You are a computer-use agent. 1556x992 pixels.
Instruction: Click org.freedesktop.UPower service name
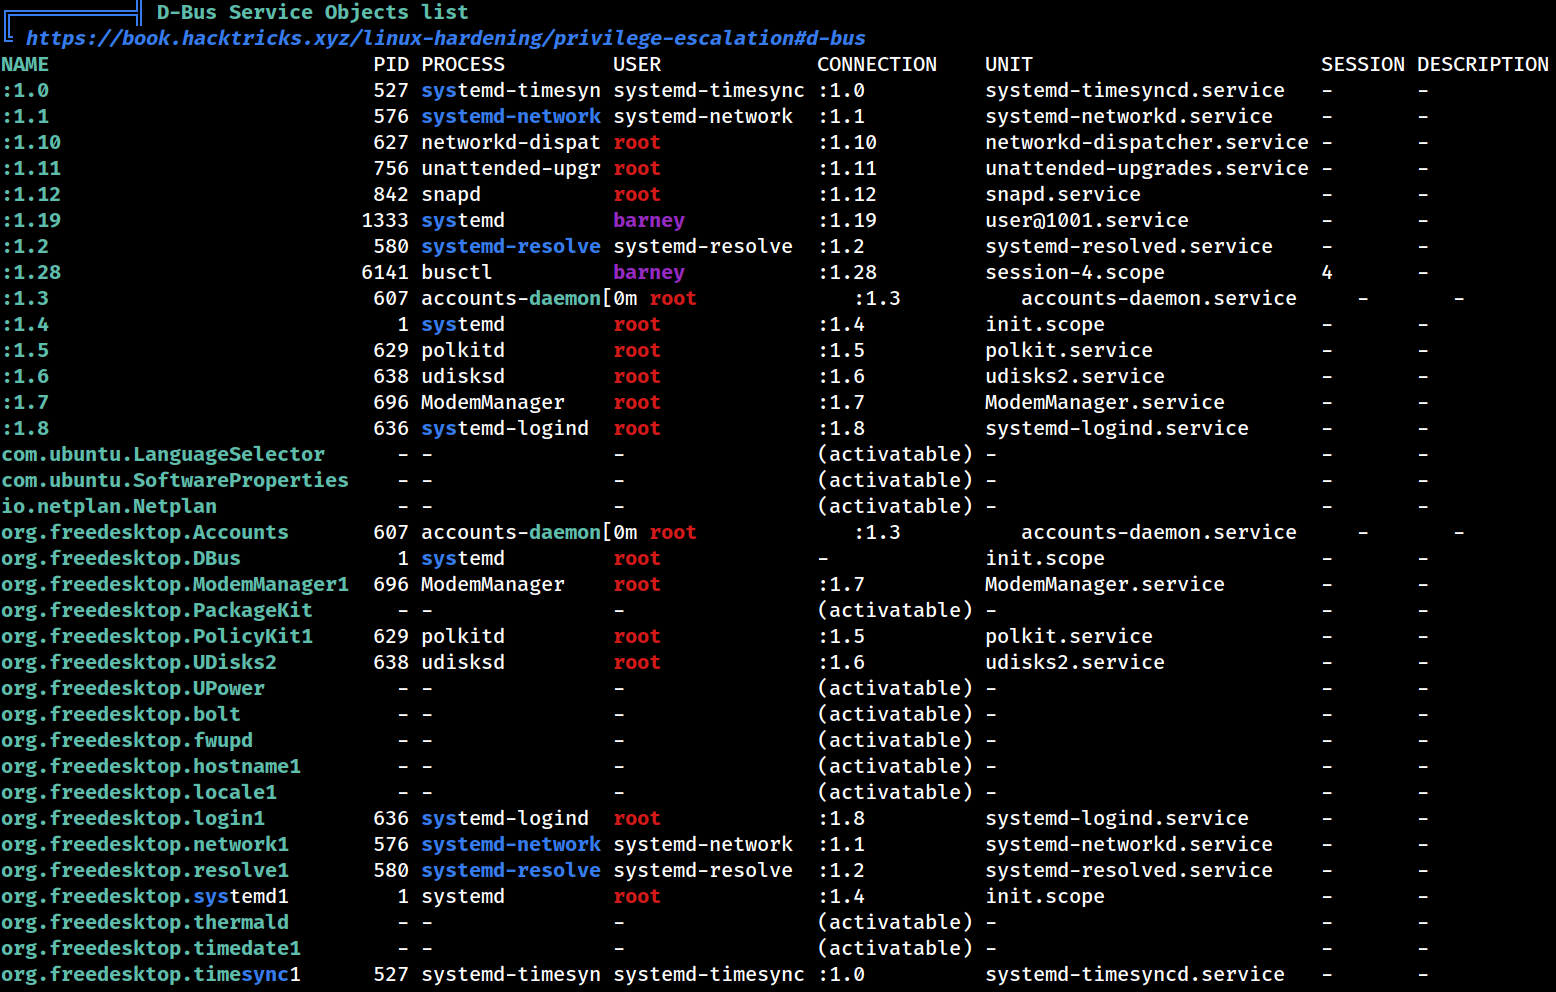(x=133, y=688)
